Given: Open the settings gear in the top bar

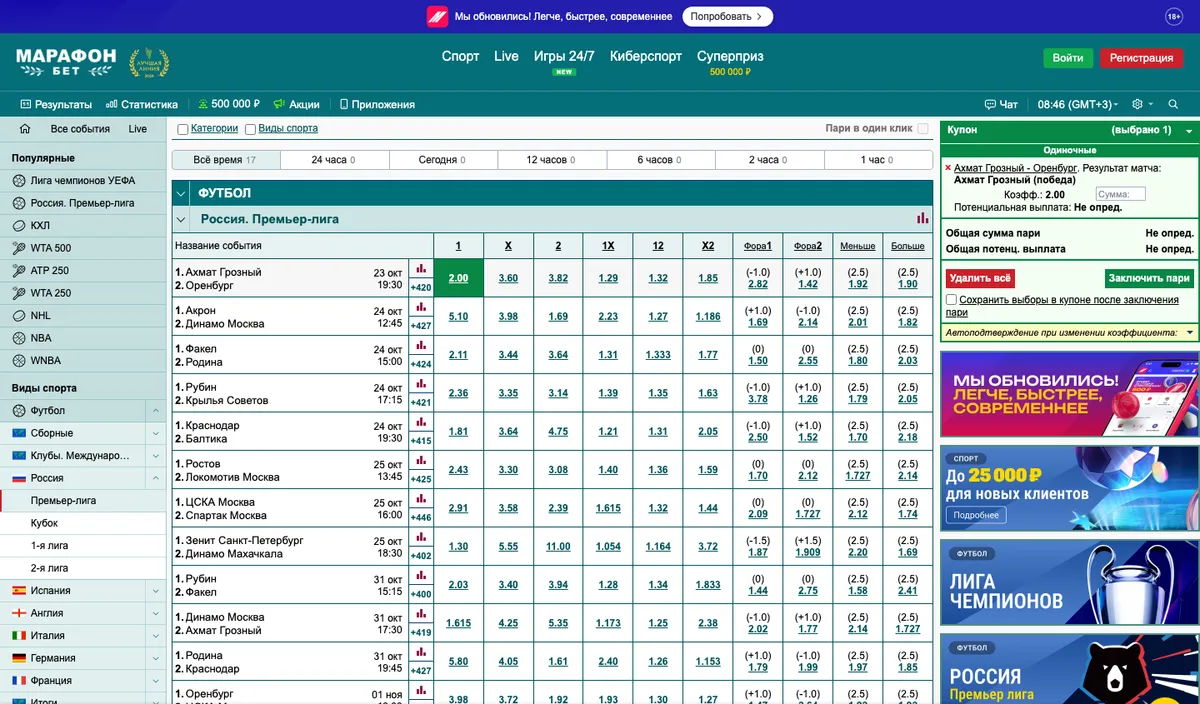Looking at the screenshot, I should pyautogui.click(x=1137, y=104).
